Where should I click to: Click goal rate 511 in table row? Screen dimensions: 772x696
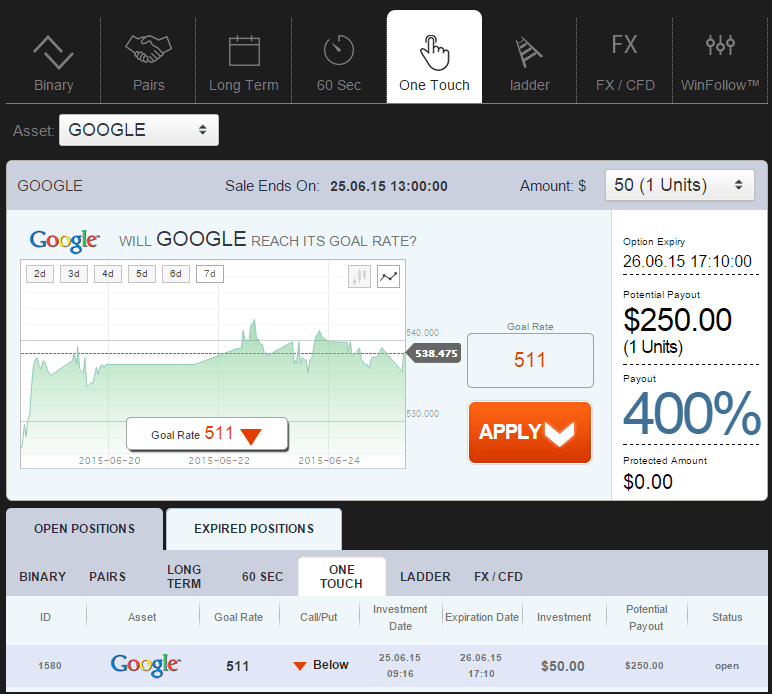click(x=237, y=666)
